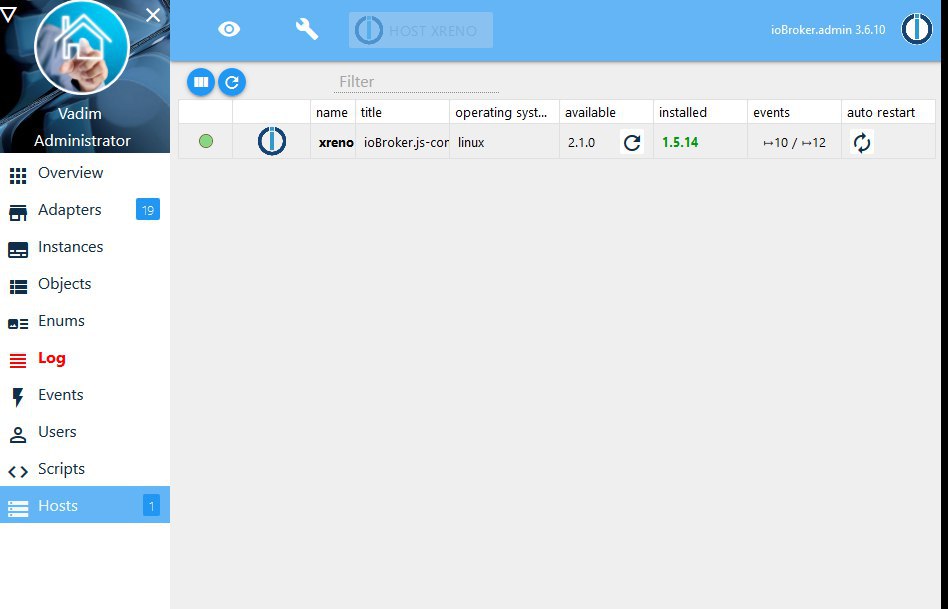Select Hosts in the sidebar

[85, 504]
